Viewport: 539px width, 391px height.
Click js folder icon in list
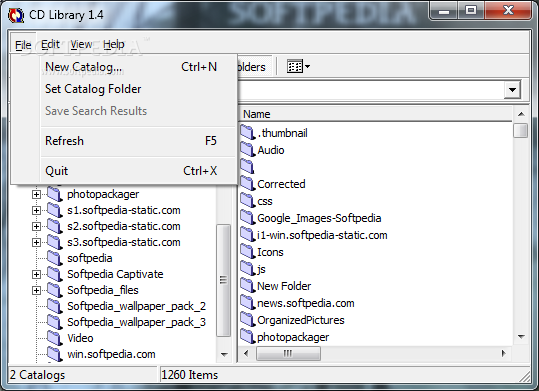[x=248, y=269]
